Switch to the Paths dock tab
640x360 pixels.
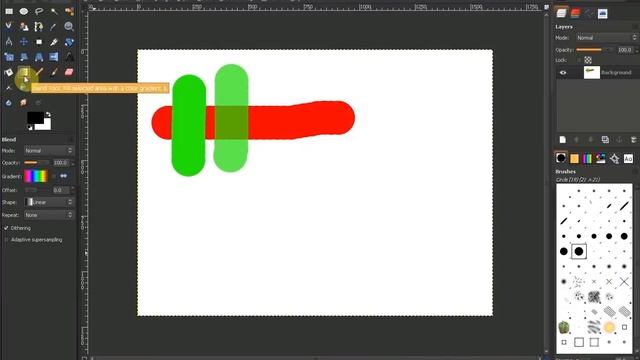pos(589,13)
